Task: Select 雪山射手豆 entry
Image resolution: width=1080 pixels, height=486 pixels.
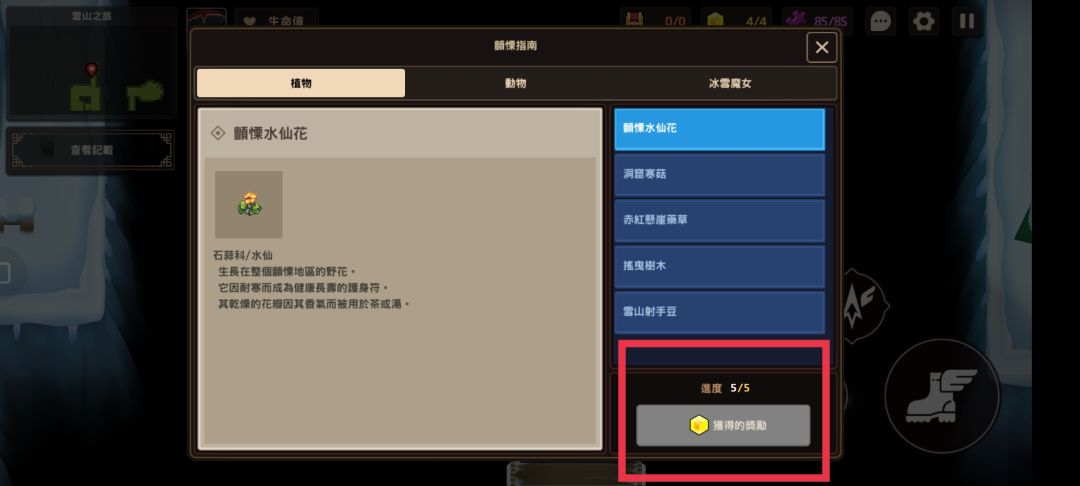Action: click(x=720, y=312)
